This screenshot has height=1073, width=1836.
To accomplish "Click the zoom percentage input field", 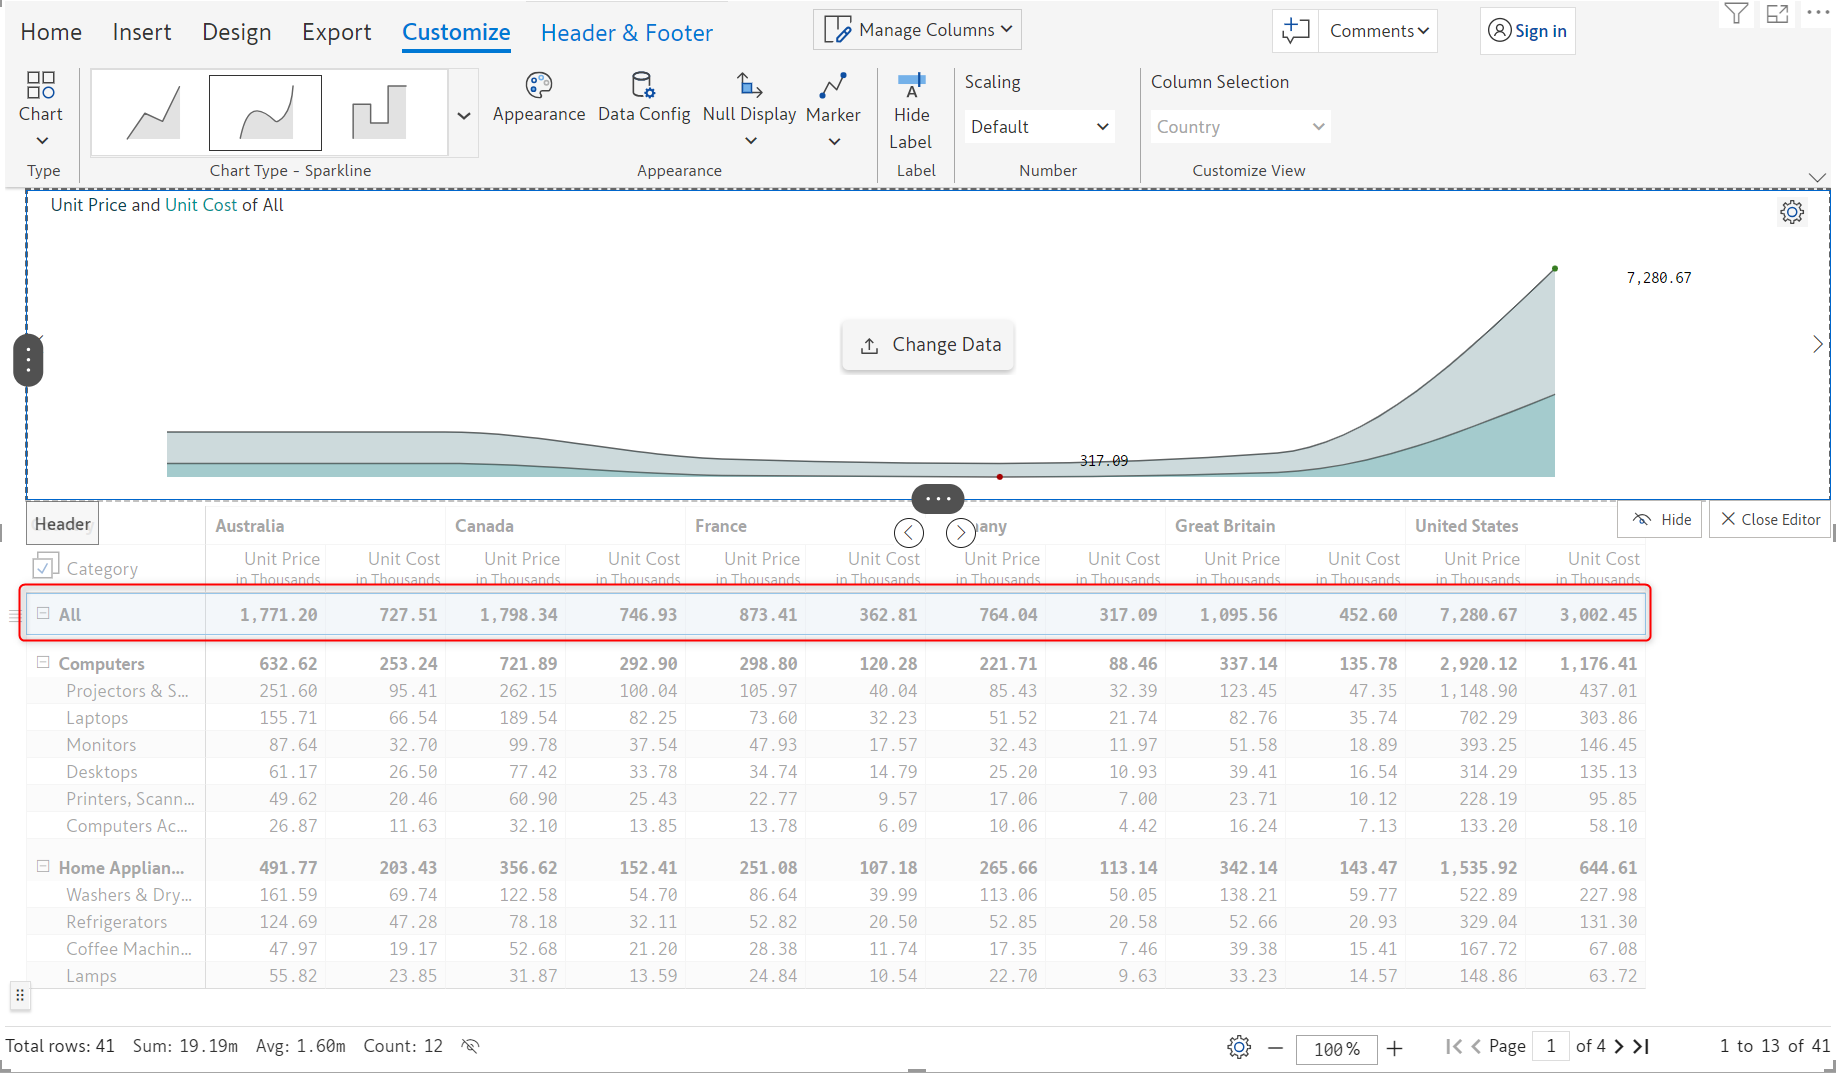I will click(1336, 1048).
